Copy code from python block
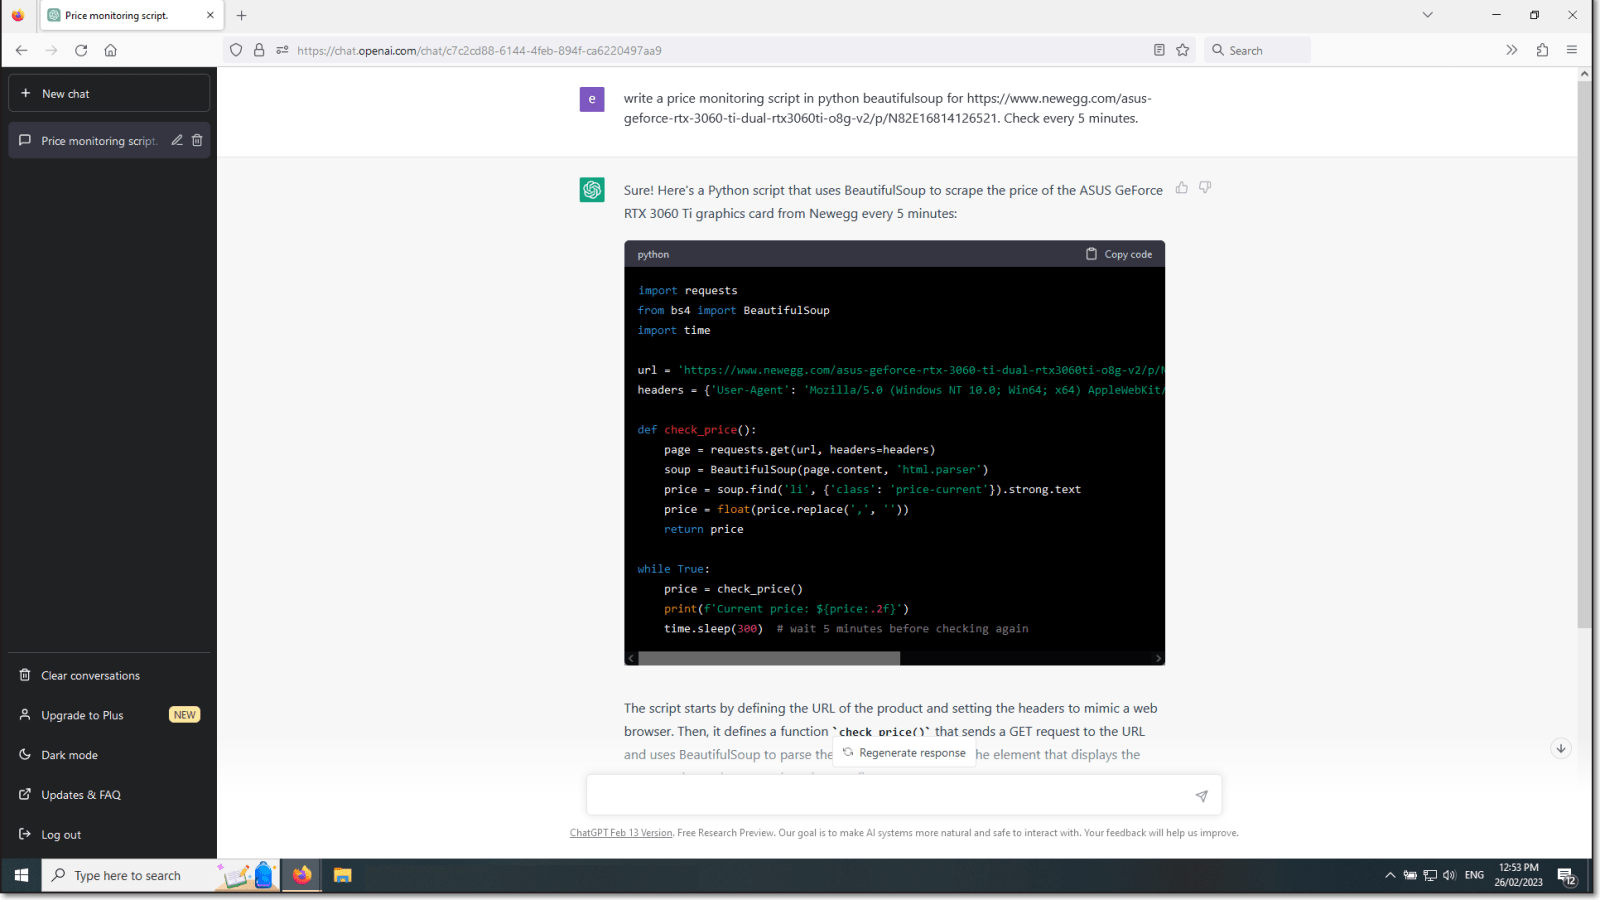Screen dimensions: 1600x900 pyautogui.click(x=1119, y=254)
